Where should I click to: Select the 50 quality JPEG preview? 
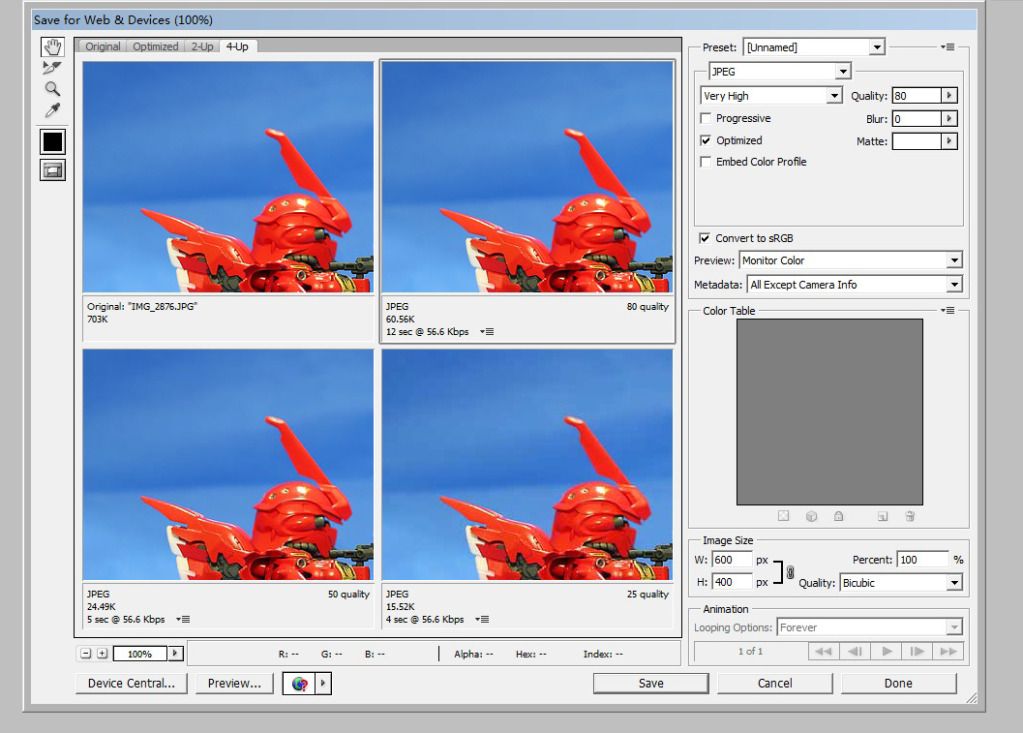228,464
